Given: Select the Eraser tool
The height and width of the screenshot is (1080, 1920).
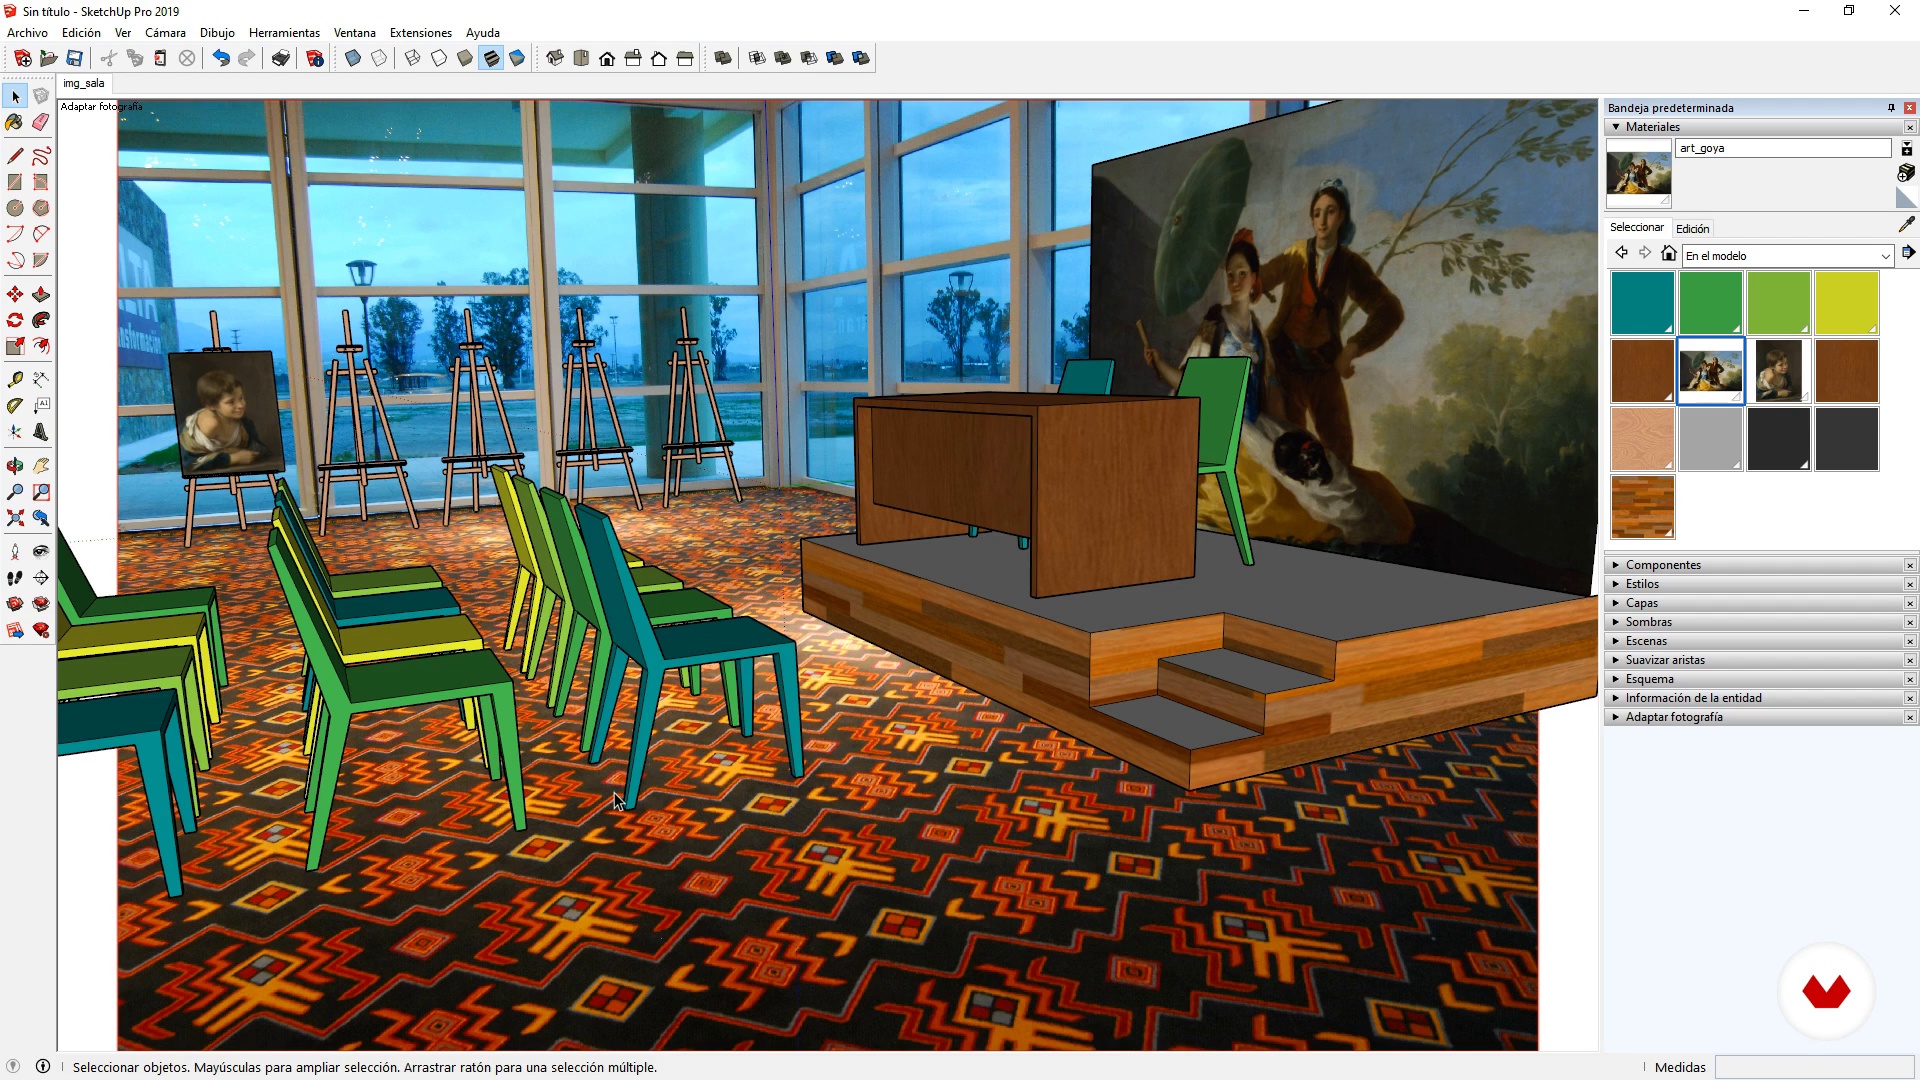Looking at the screenshot, I should tap(41, 122).
